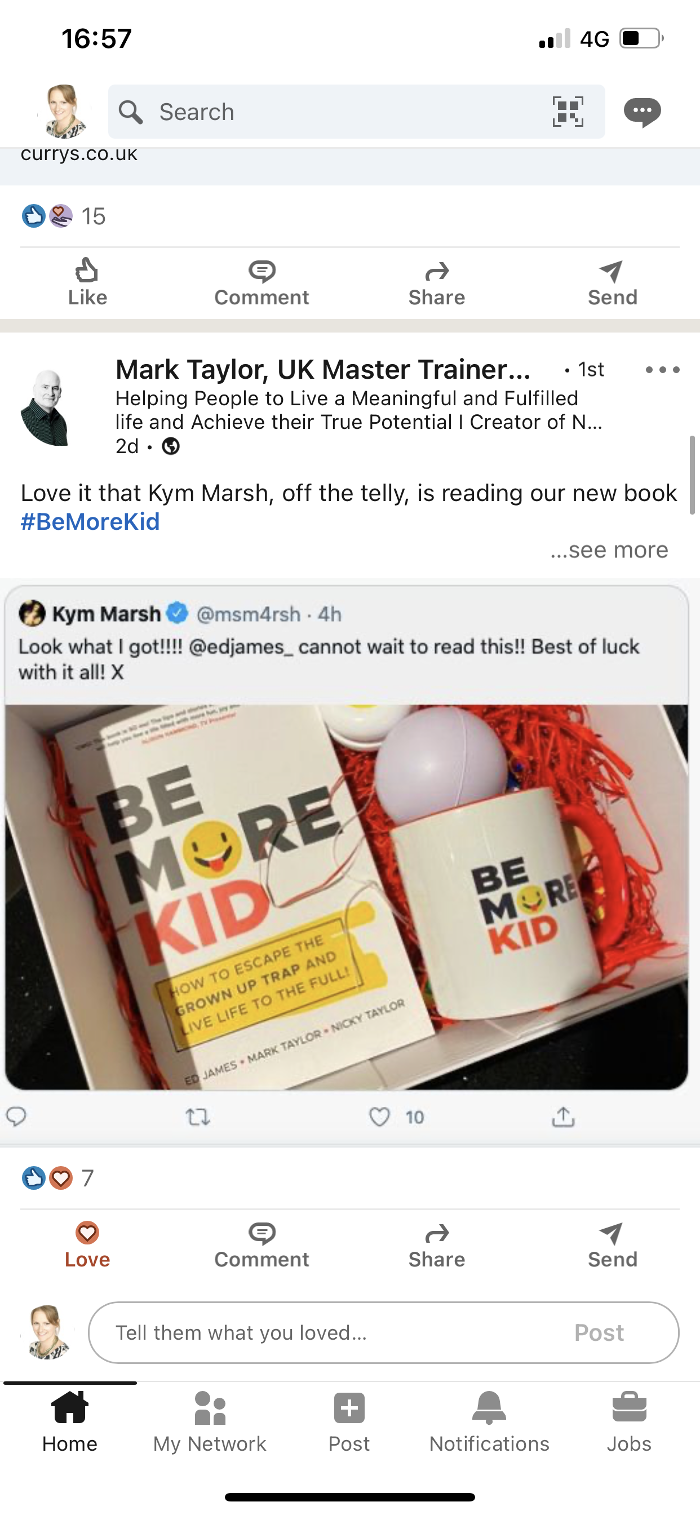Open the Be More Kid book photo
The image size is (700, 1515).
point(347,897)
